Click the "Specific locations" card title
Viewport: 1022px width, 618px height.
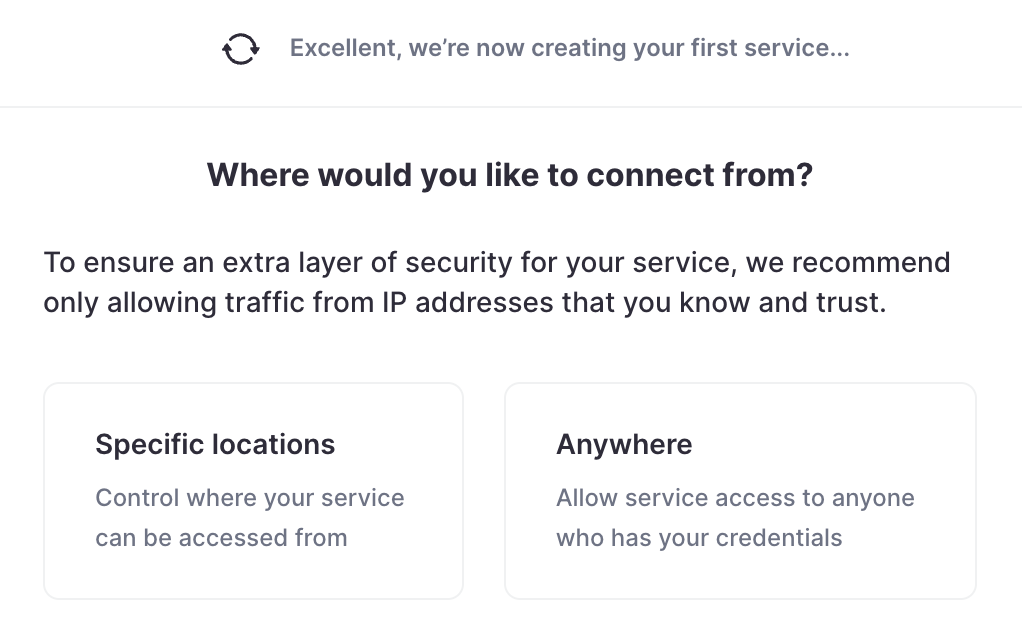[214, 444]
